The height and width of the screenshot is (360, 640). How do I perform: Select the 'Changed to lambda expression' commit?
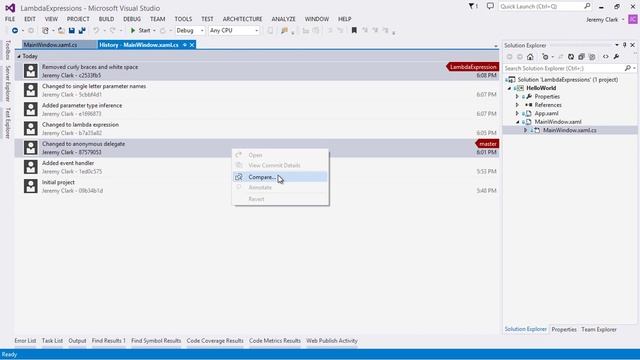257,129
